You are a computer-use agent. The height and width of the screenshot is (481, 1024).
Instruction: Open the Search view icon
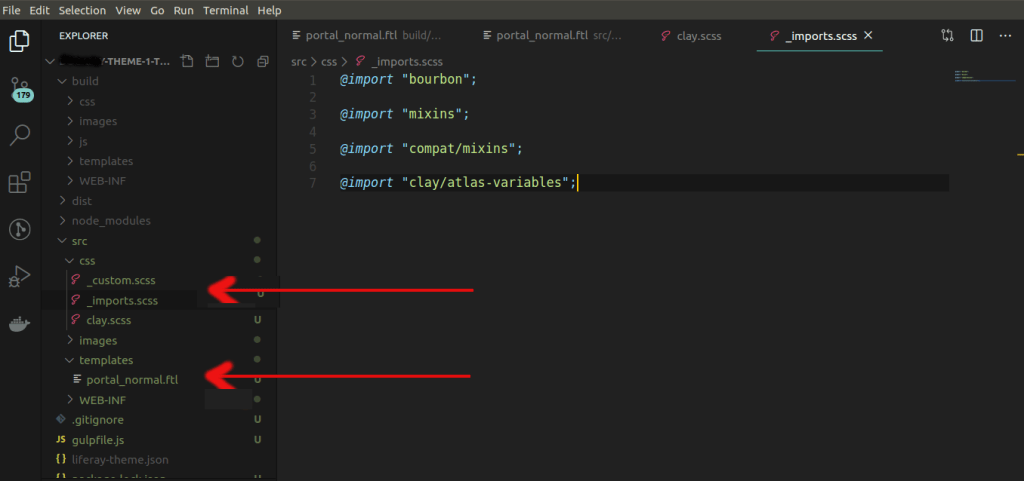click(19, 135)
